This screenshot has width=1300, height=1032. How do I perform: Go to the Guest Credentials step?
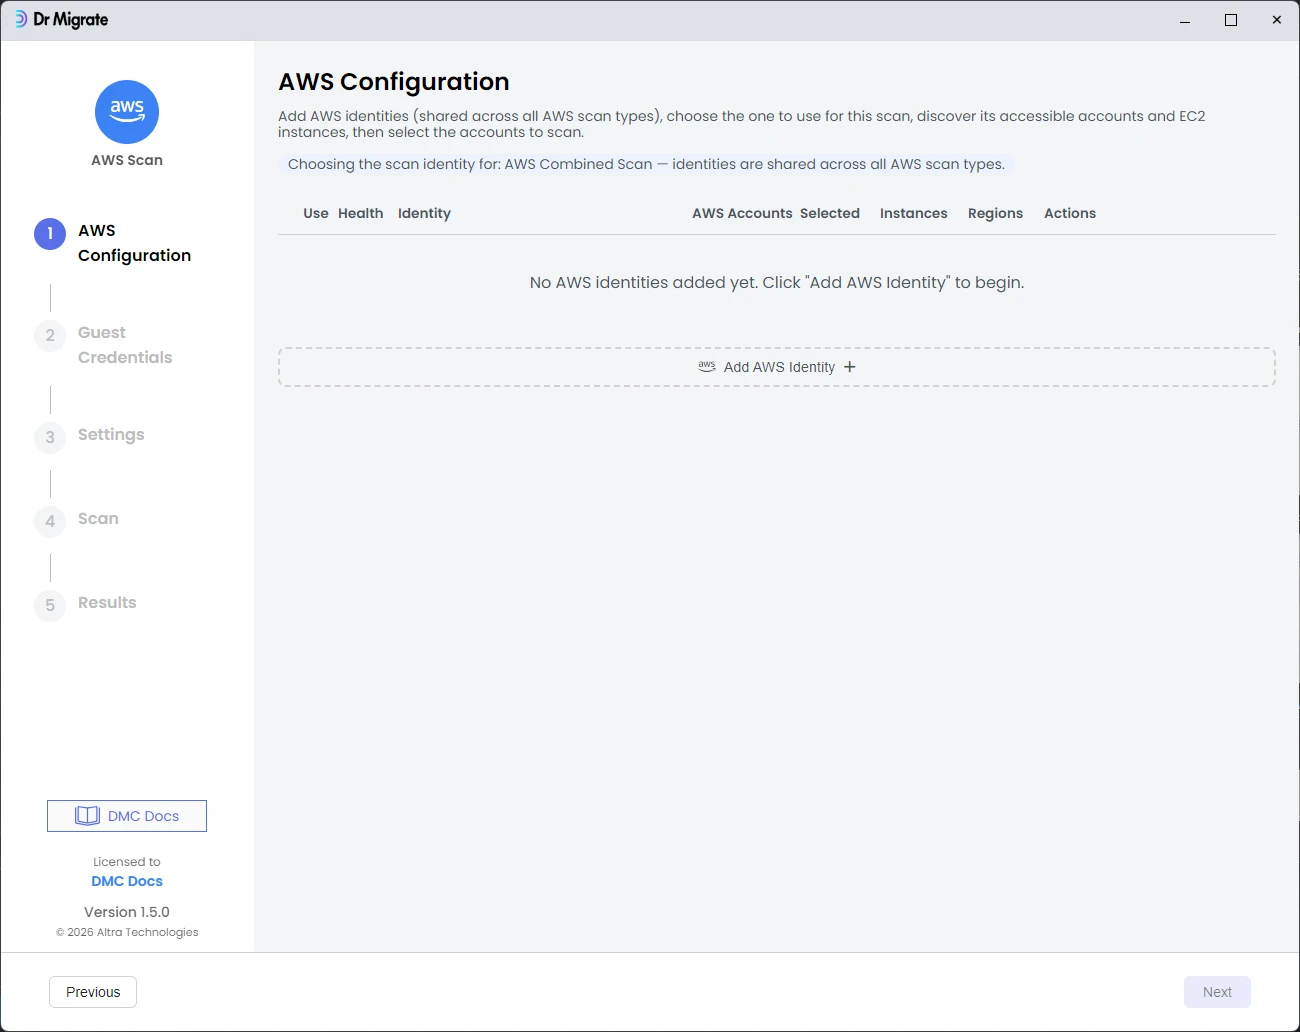tap(125, 345)
